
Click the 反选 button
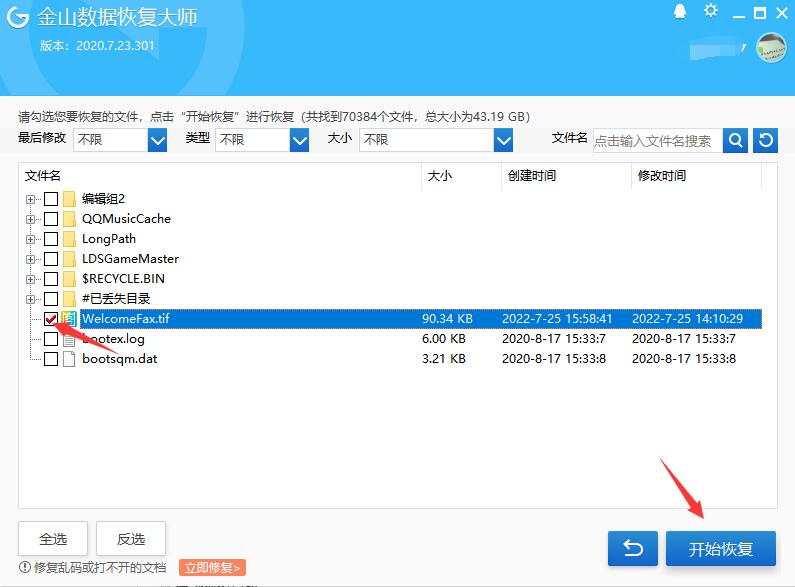pyautogui.click(x=131, y=539)
